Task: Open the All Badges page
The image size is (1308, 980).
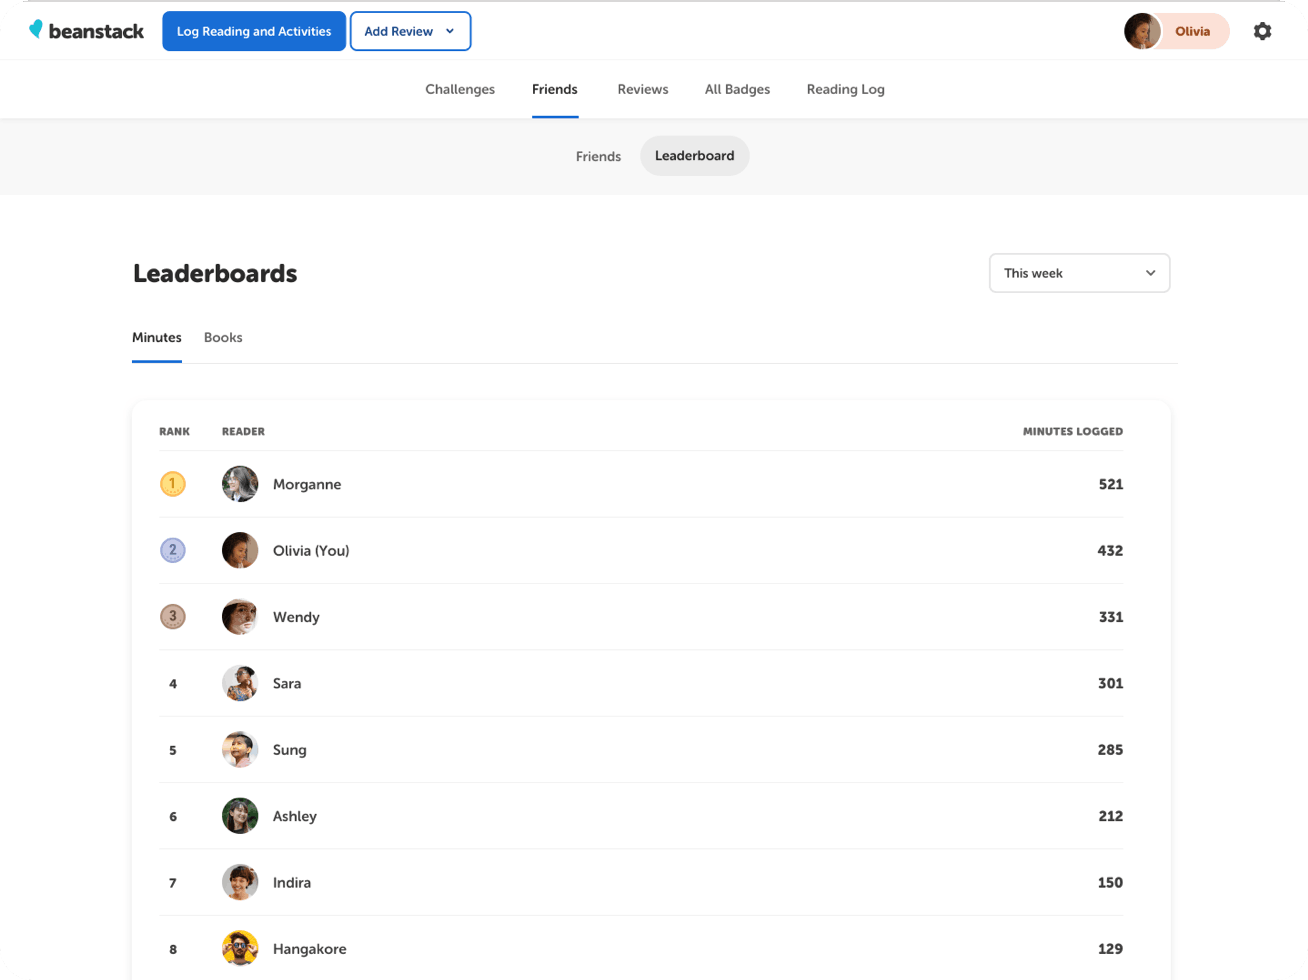Action: [737, 89]
